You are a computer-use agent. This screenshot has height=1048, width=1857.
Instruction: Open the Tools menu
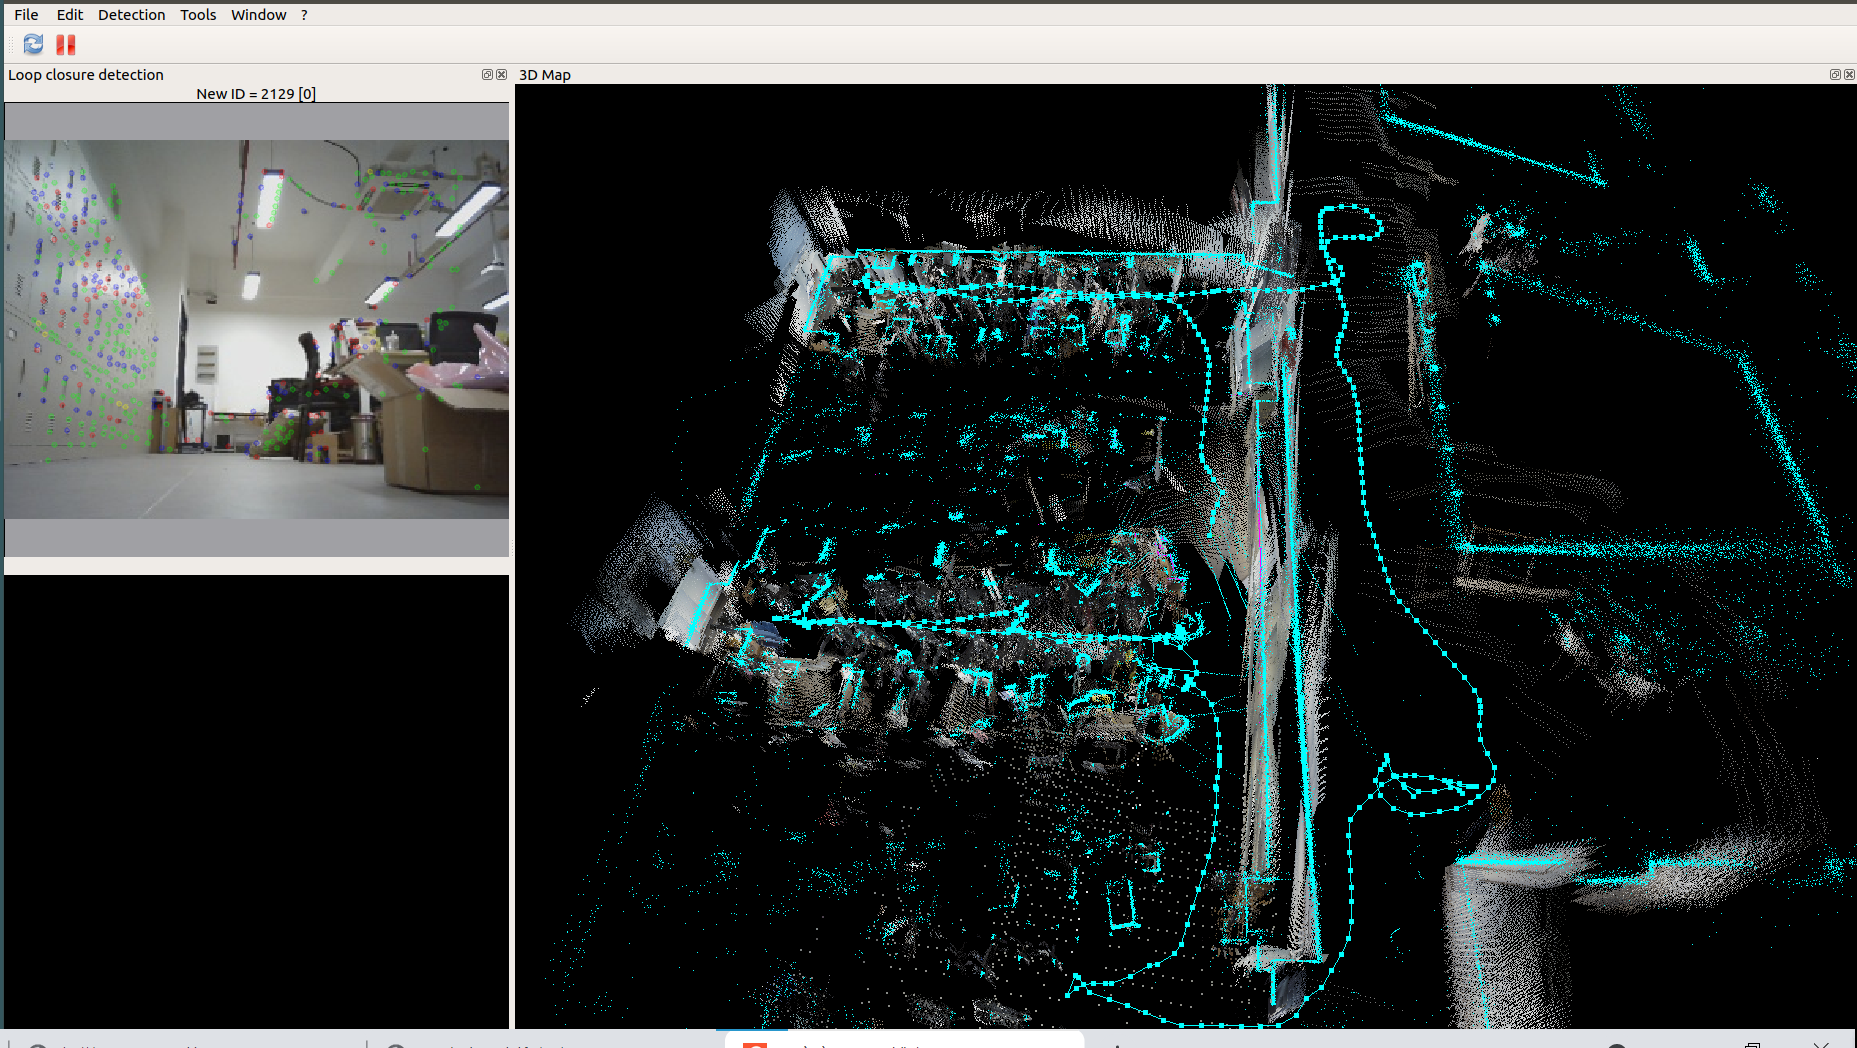point(197,14)
